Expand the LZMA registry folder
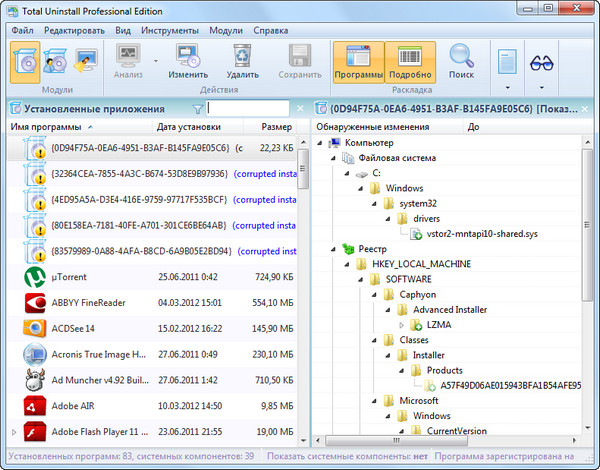This screenshot has width=600, height=470. 401,325
